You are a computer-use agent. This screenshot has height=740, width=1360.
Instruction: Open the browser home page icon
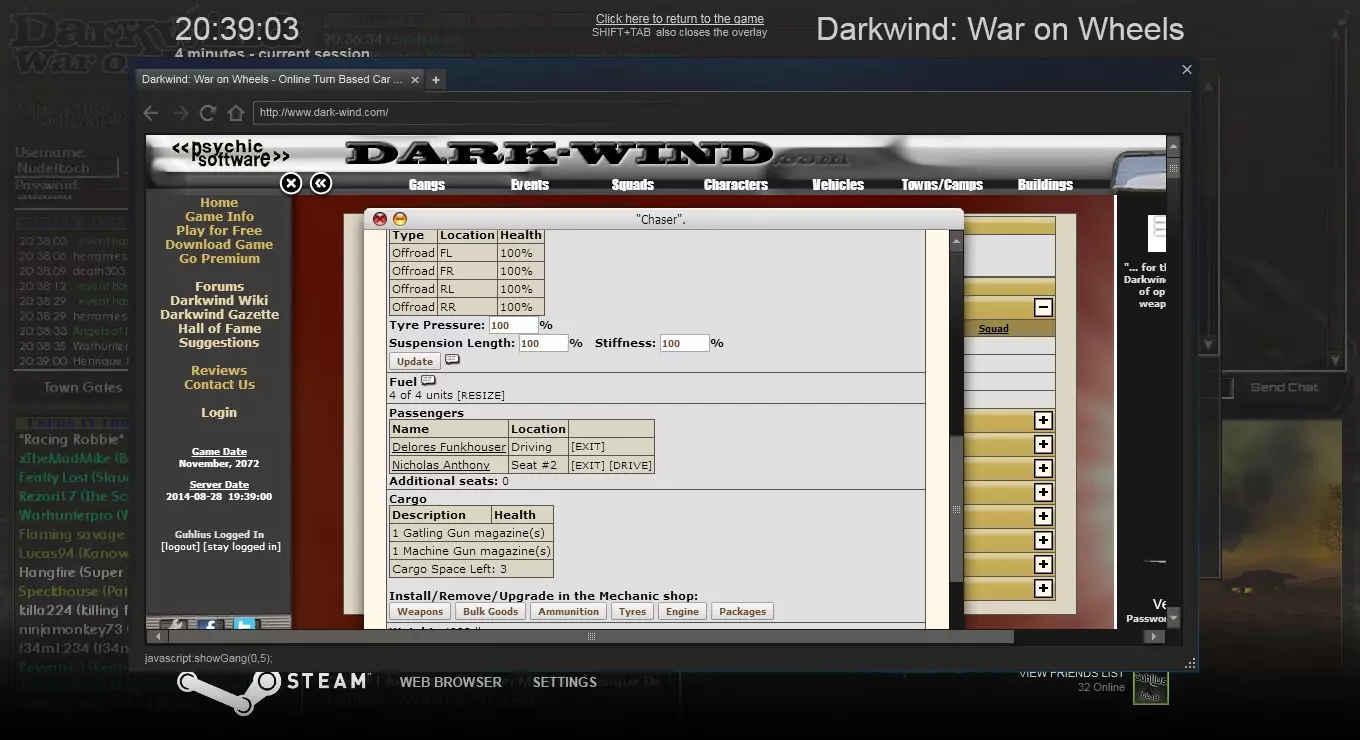coord(236,113)
